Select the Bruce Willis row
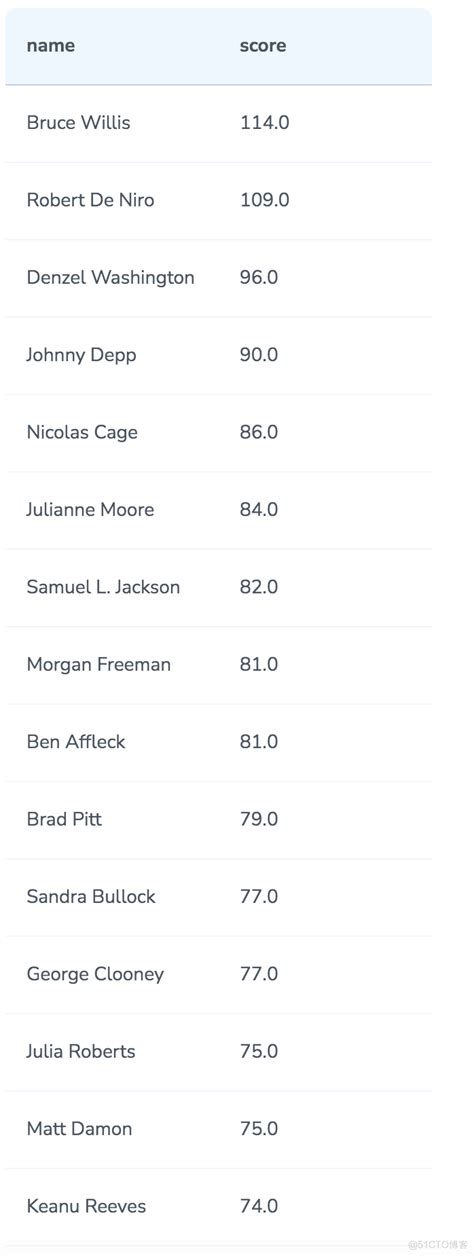Screen dimensions: 474x1256 [218, 123]
